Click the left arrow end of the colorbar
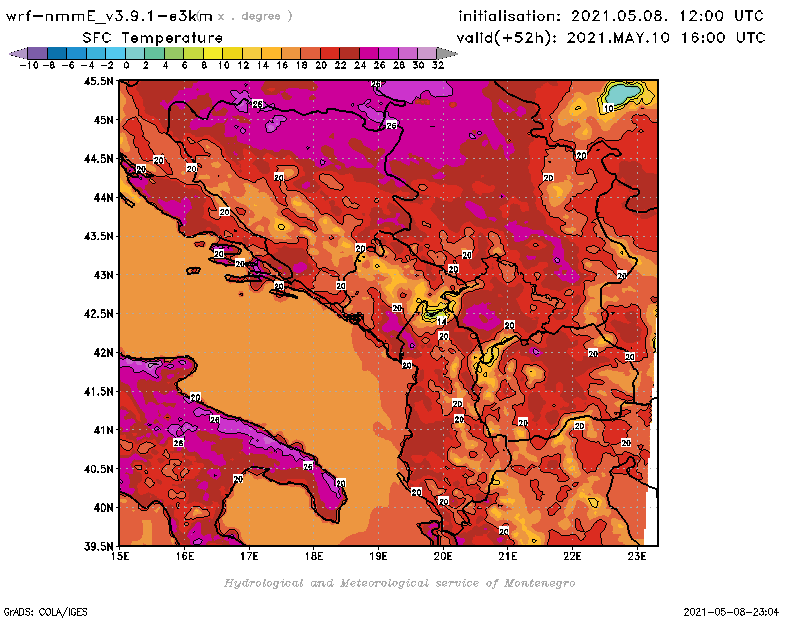The width and height of the screenshot is (800, 618). click(x=18, y=53)
